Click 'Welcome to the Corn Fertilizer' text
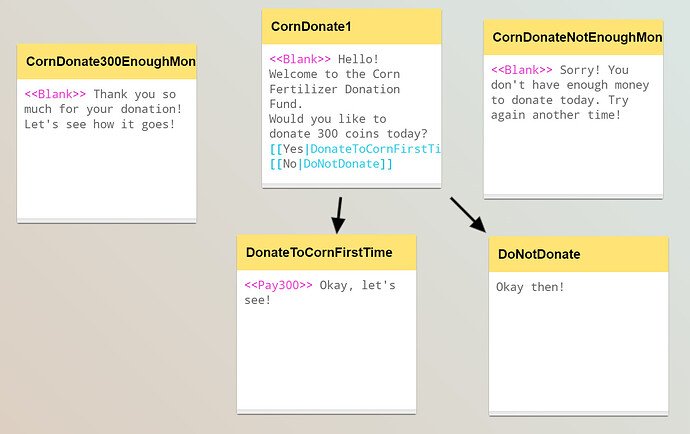Viewport: 690px width, 434px height. (x=334, y=81)
